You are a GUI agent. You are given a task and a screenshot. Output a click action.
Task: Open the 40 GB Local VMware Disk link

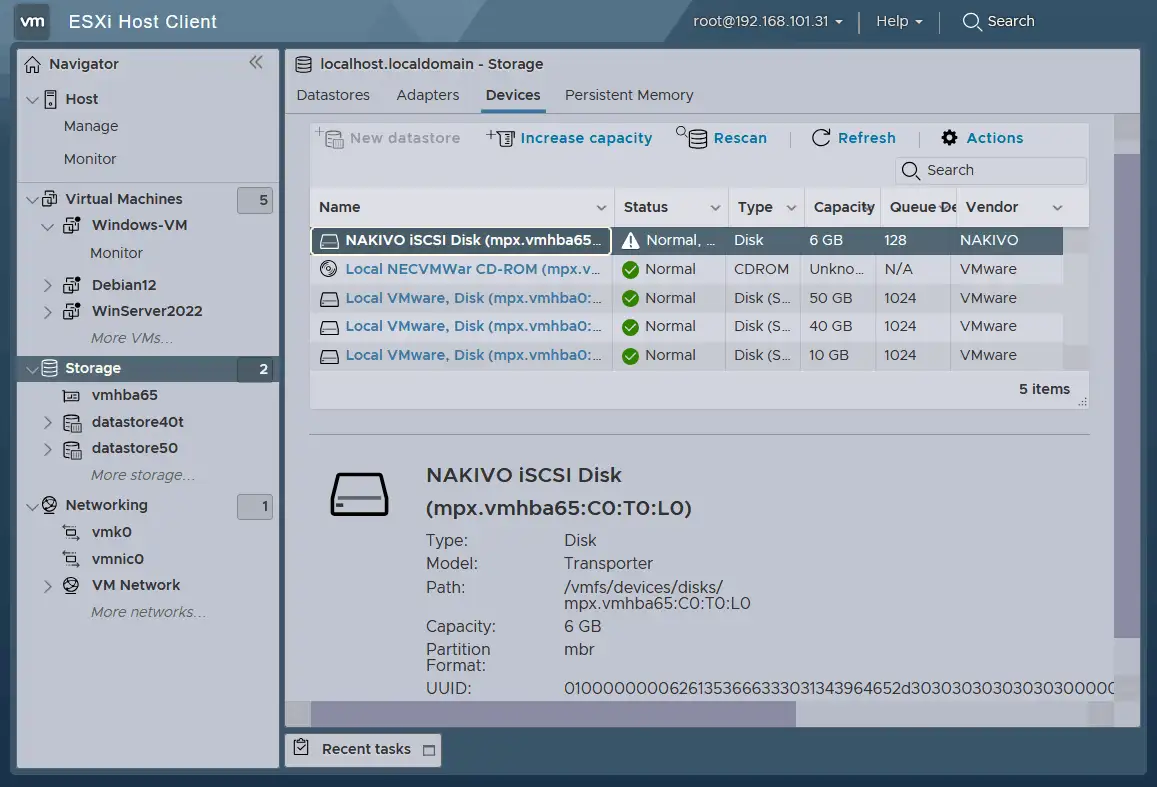(x=474, y=326)
